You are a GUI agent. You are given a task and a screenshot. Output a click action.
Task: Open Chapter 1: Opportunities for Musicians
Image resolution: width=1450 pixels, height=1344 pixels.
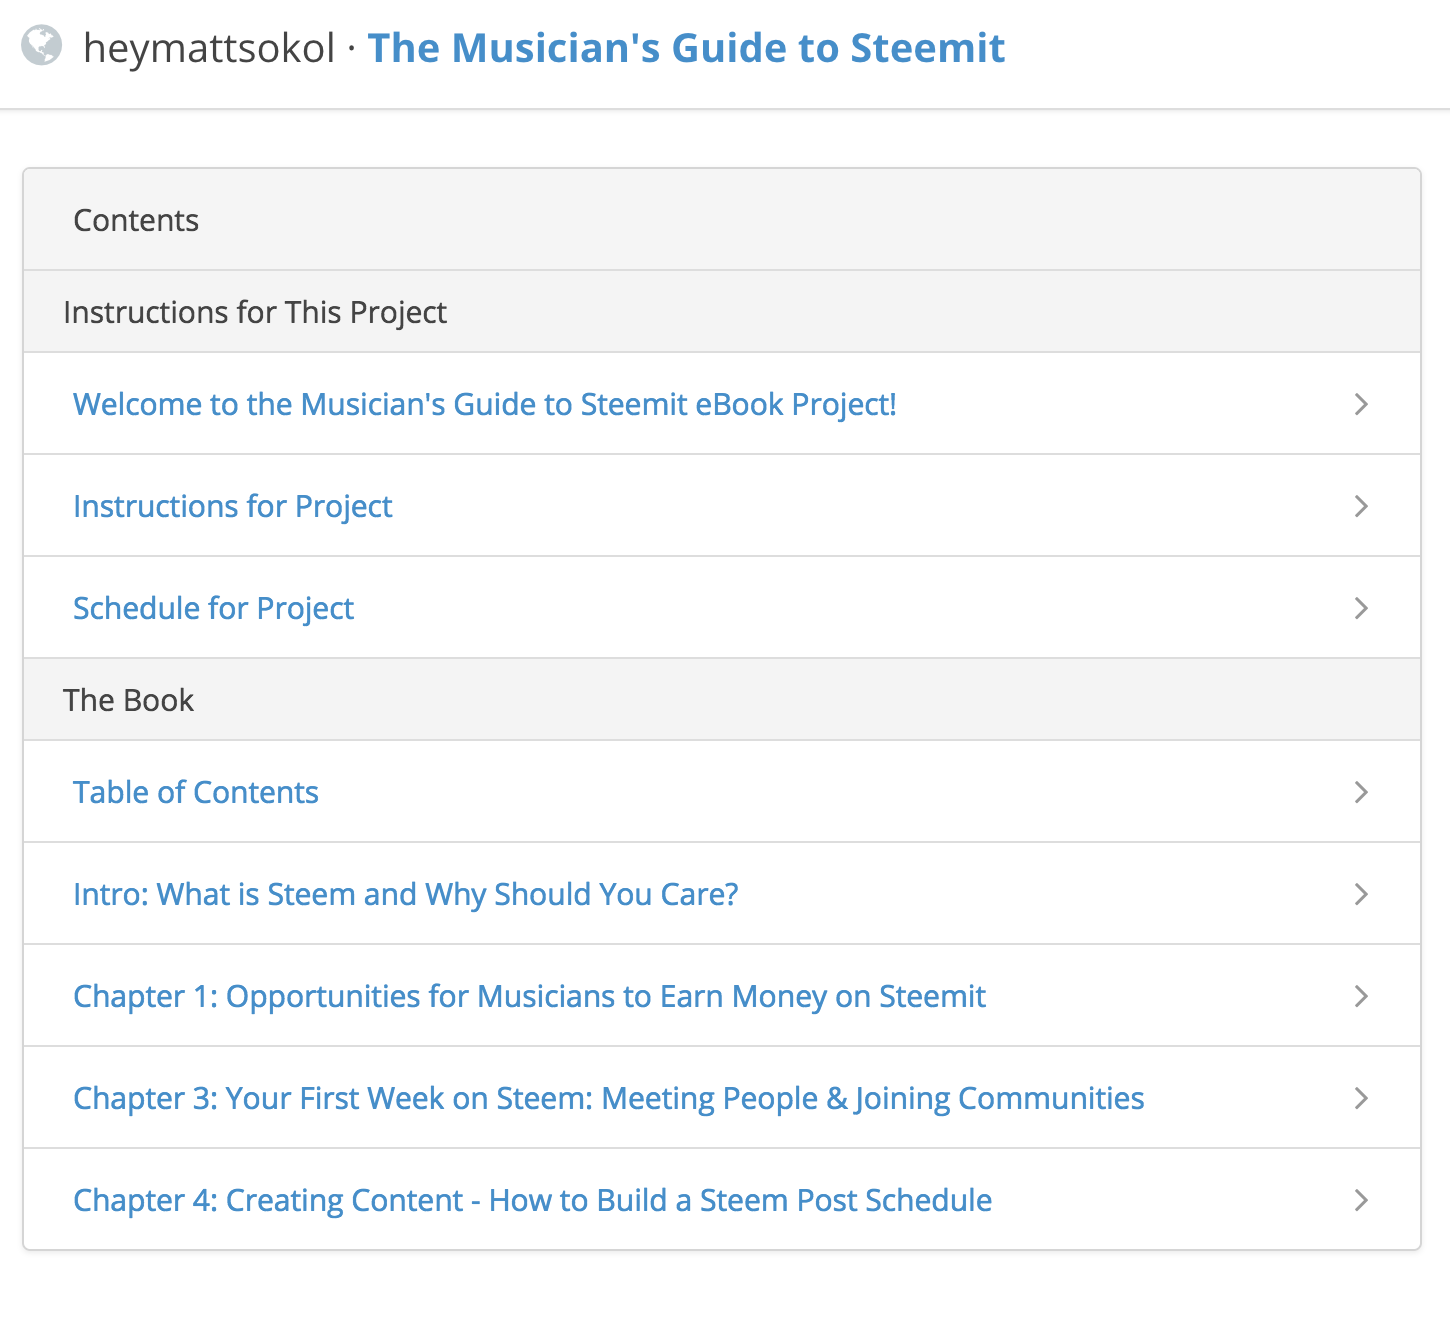click(x=530, y=996)
